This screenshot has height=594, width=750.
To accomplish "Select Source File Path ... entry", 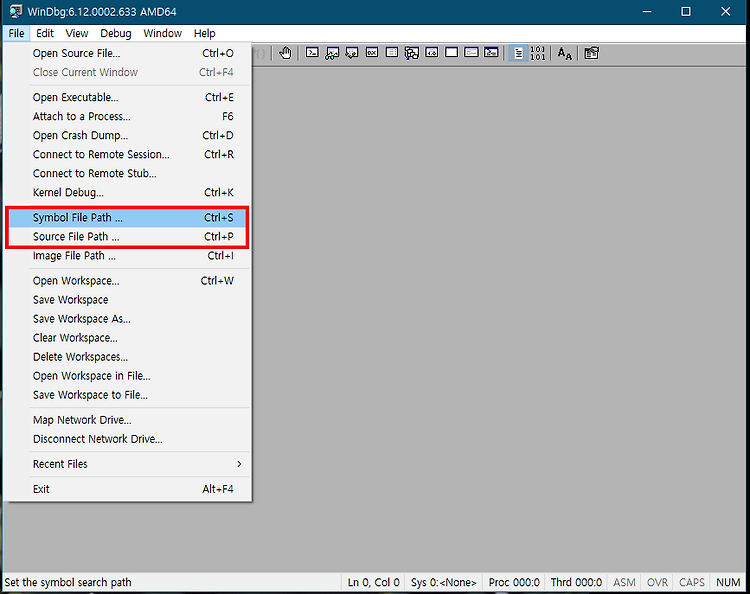I will 128,237.
